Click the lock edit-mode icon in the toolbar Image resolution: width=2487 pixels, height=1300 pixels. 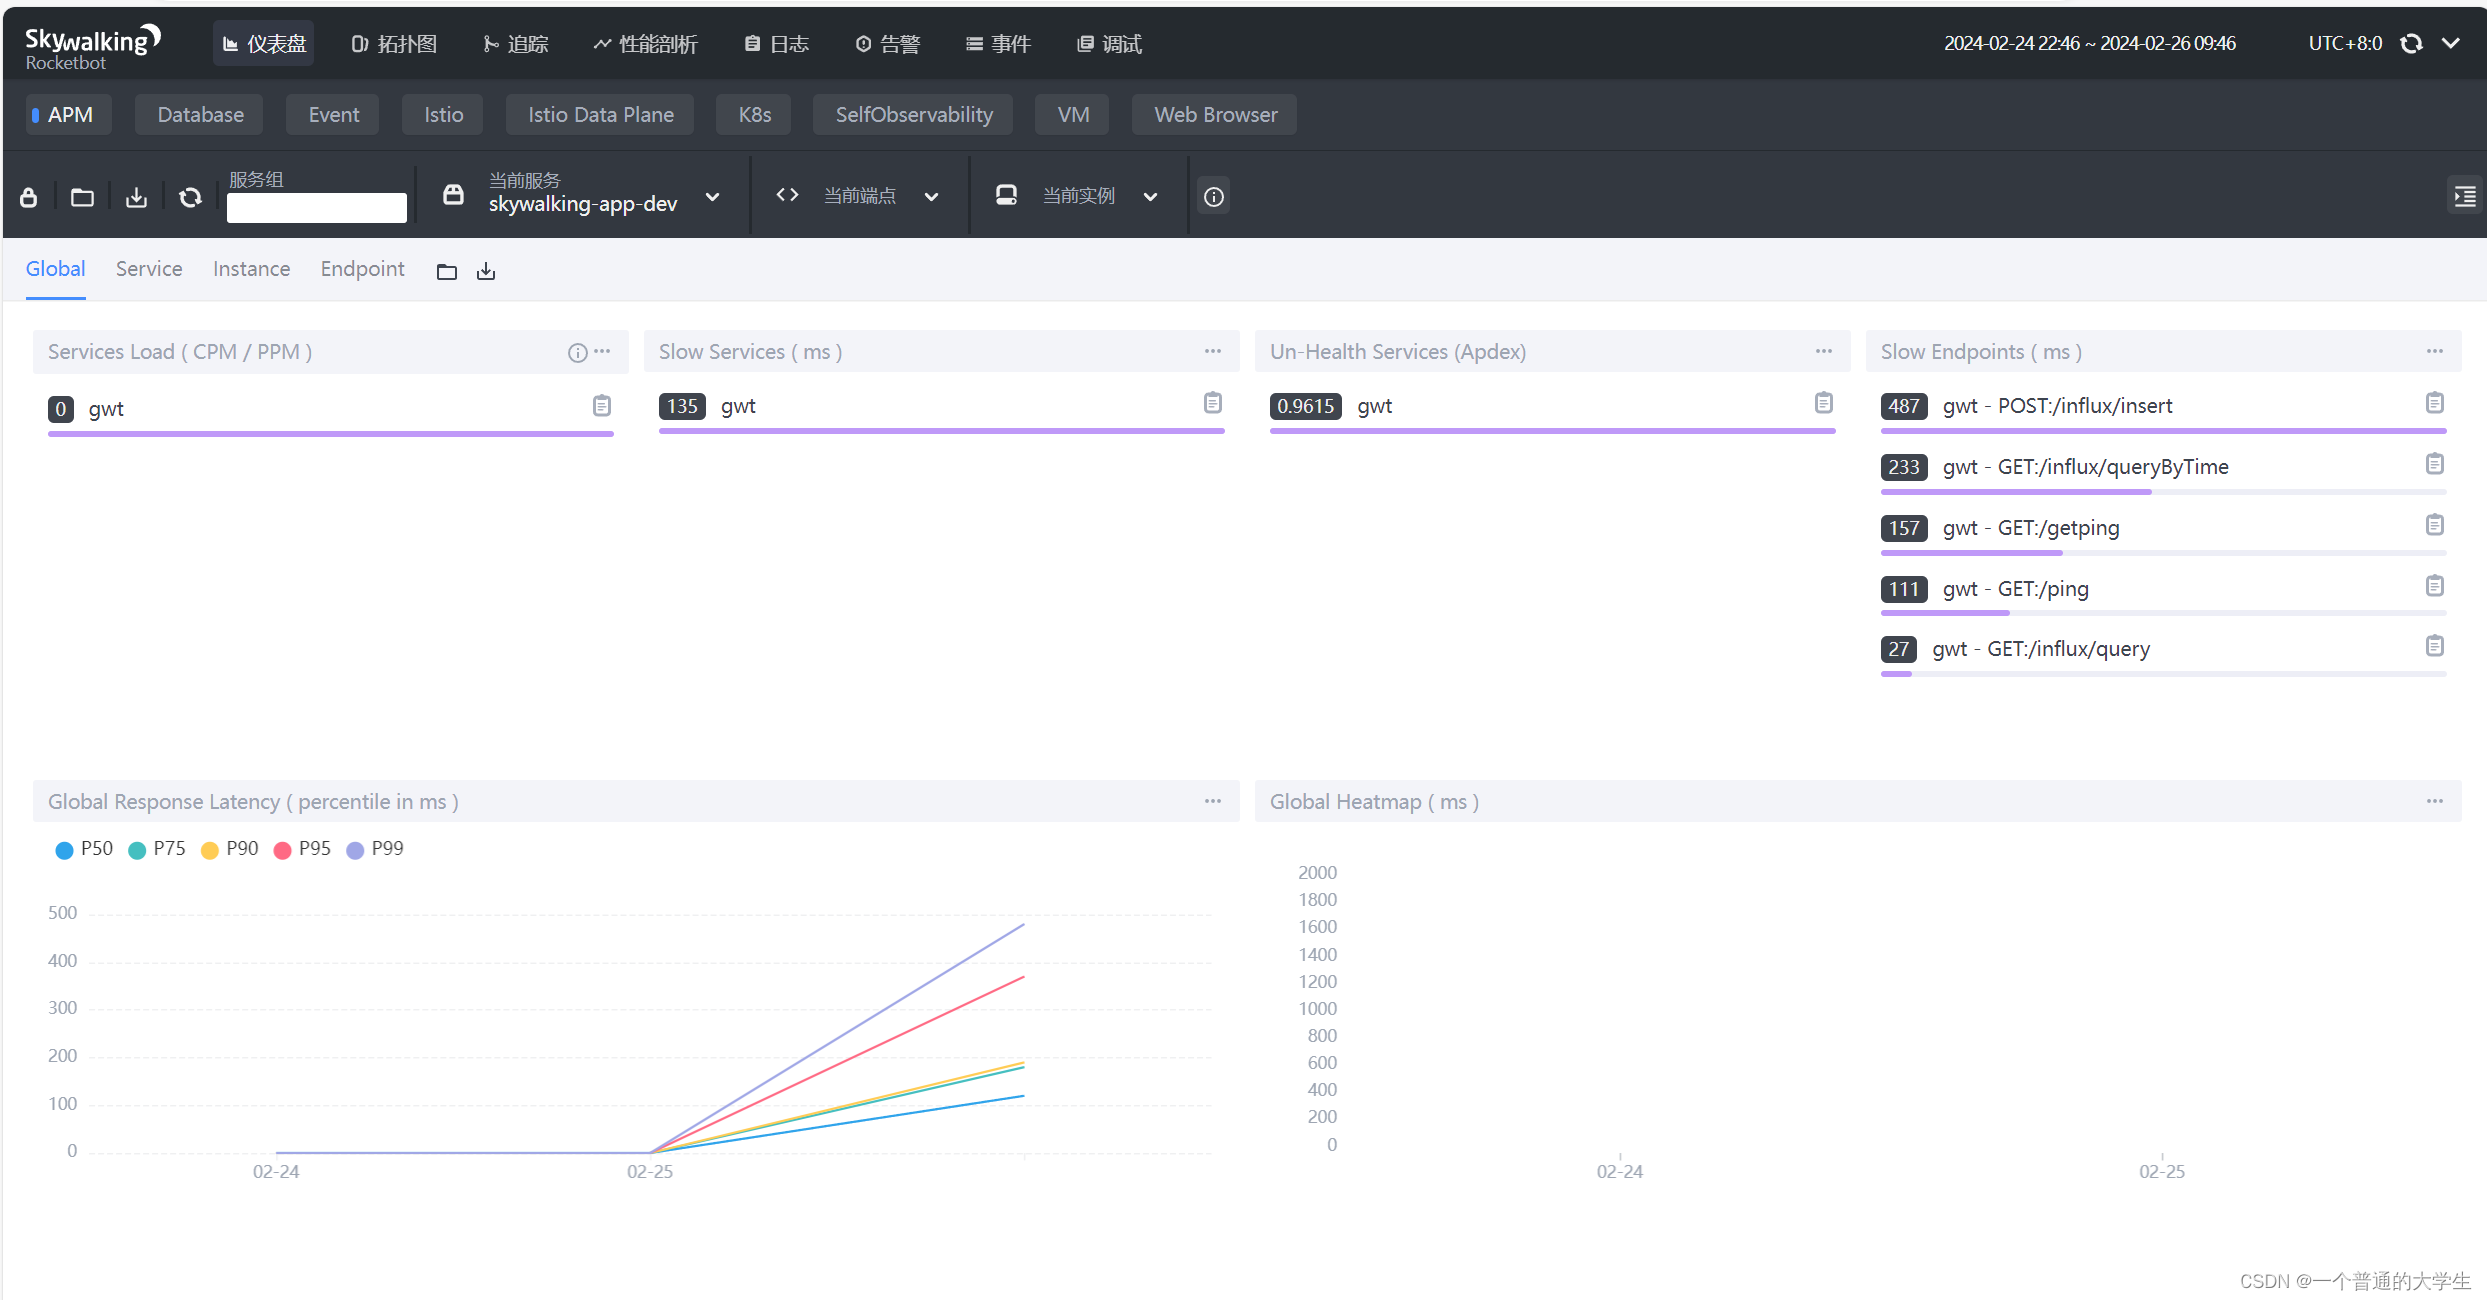pos(29,197)
